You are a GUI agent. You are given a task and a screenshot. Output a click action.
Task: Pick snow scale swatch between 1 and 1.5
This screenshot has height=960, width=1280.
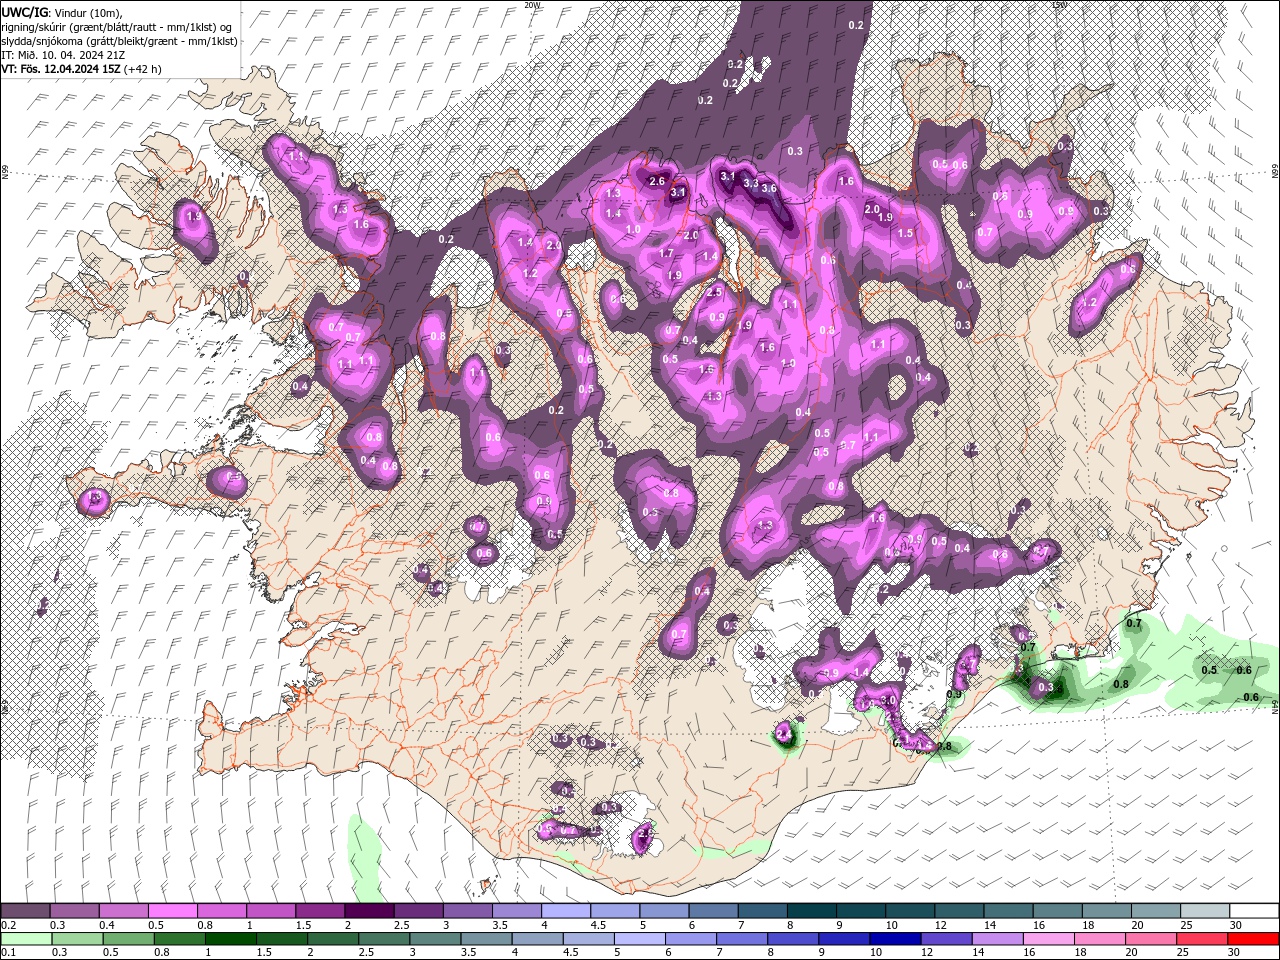[270, 911]
